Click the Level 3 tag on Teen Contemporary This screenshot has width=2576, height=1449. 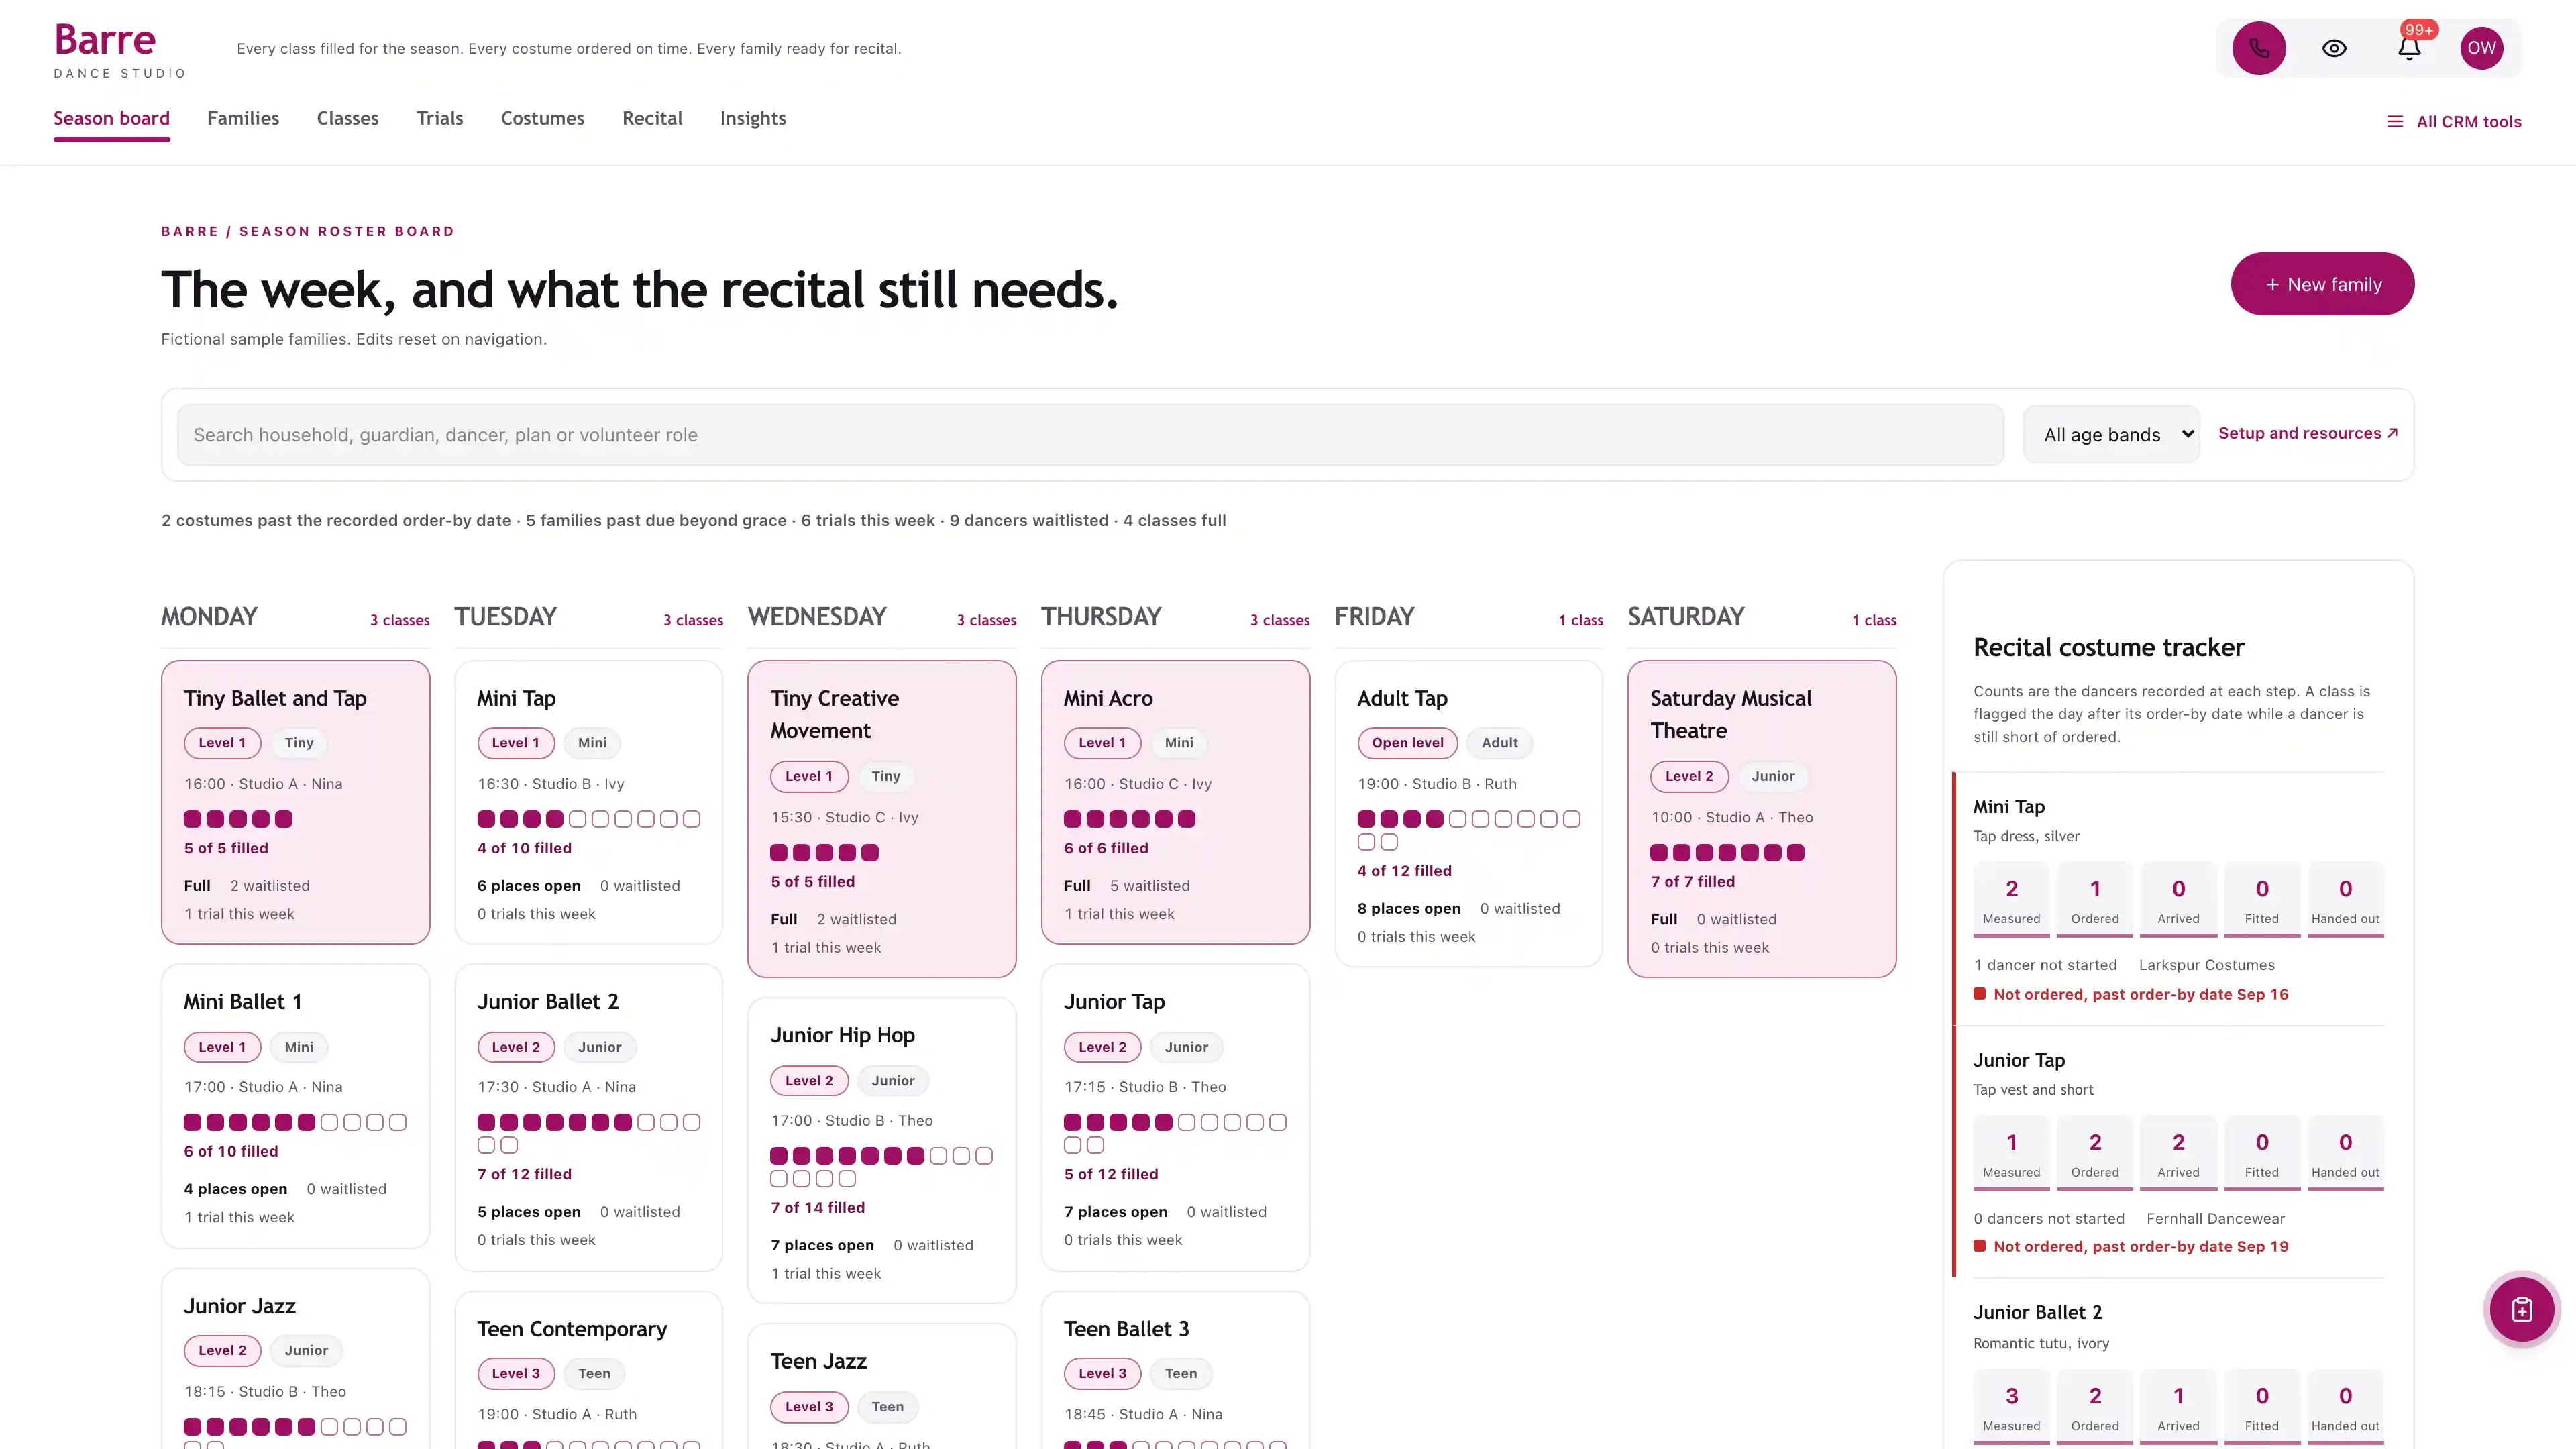coord(515,1373)
